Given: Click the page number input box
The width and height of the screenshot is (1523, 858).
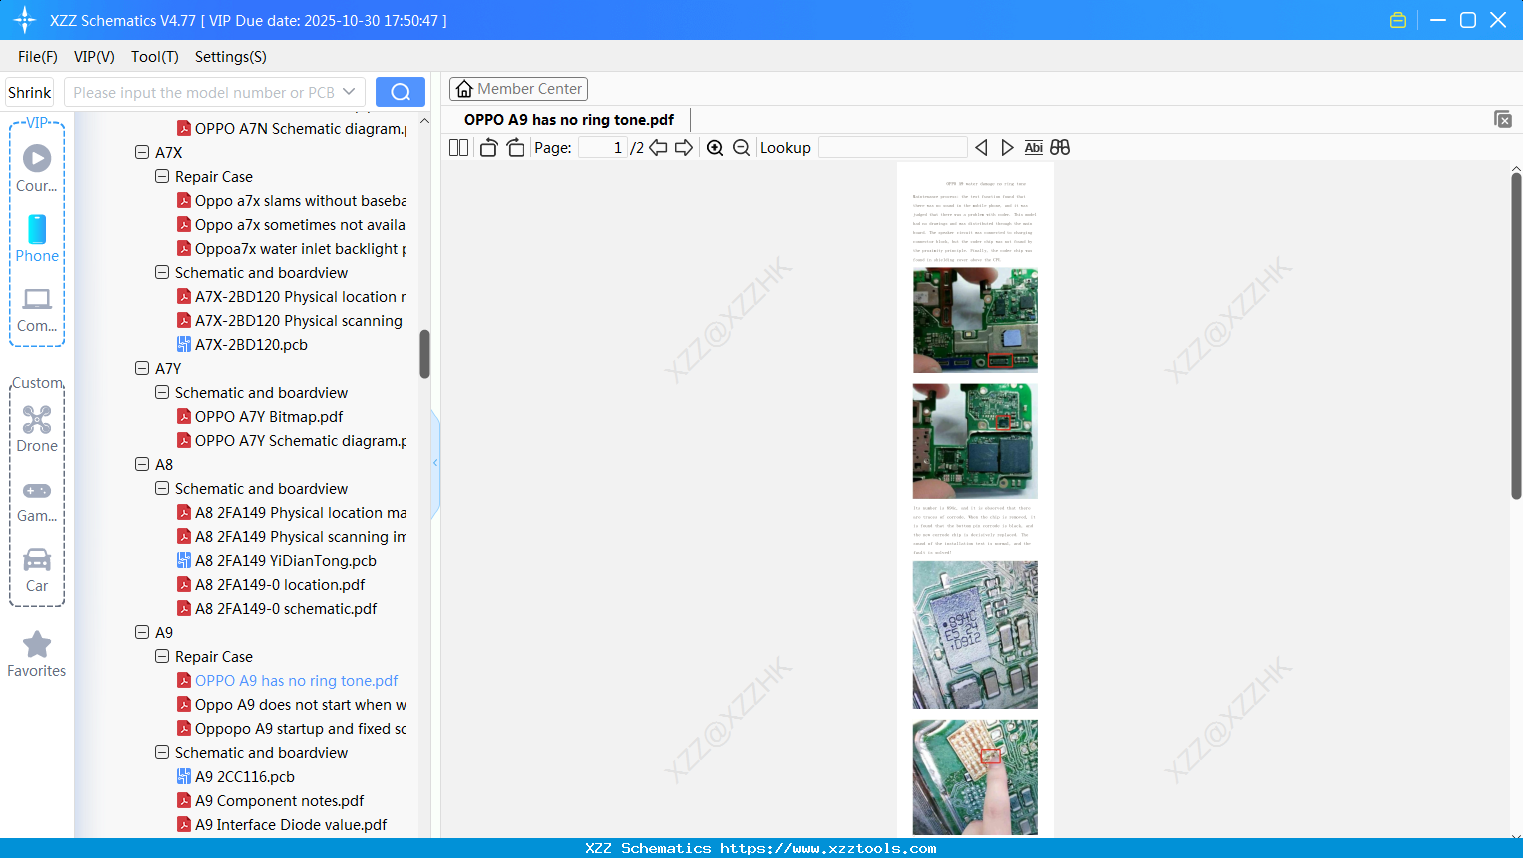Looking at the screenshot, I should point(603,148).
